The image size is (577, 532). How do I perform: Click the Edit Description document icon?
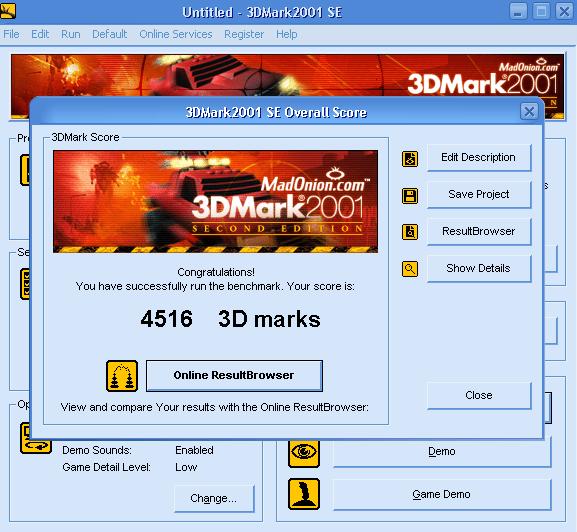pos(410,159)
